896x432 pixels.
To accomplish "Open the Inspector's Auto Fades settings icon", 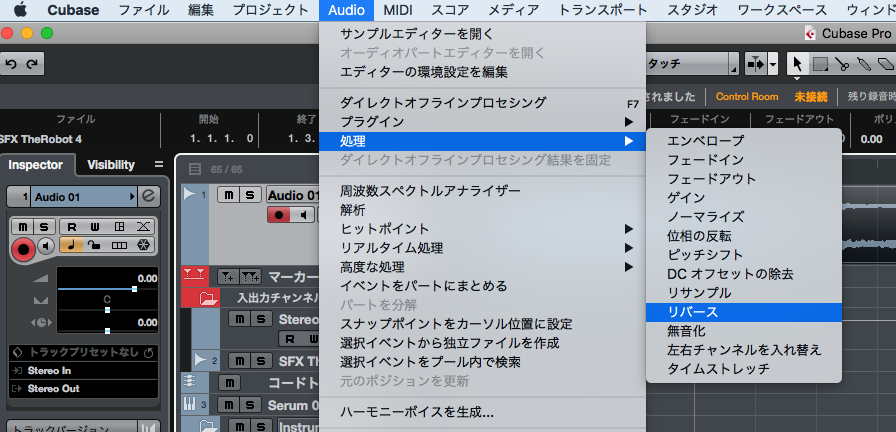I will pos(143,227).
